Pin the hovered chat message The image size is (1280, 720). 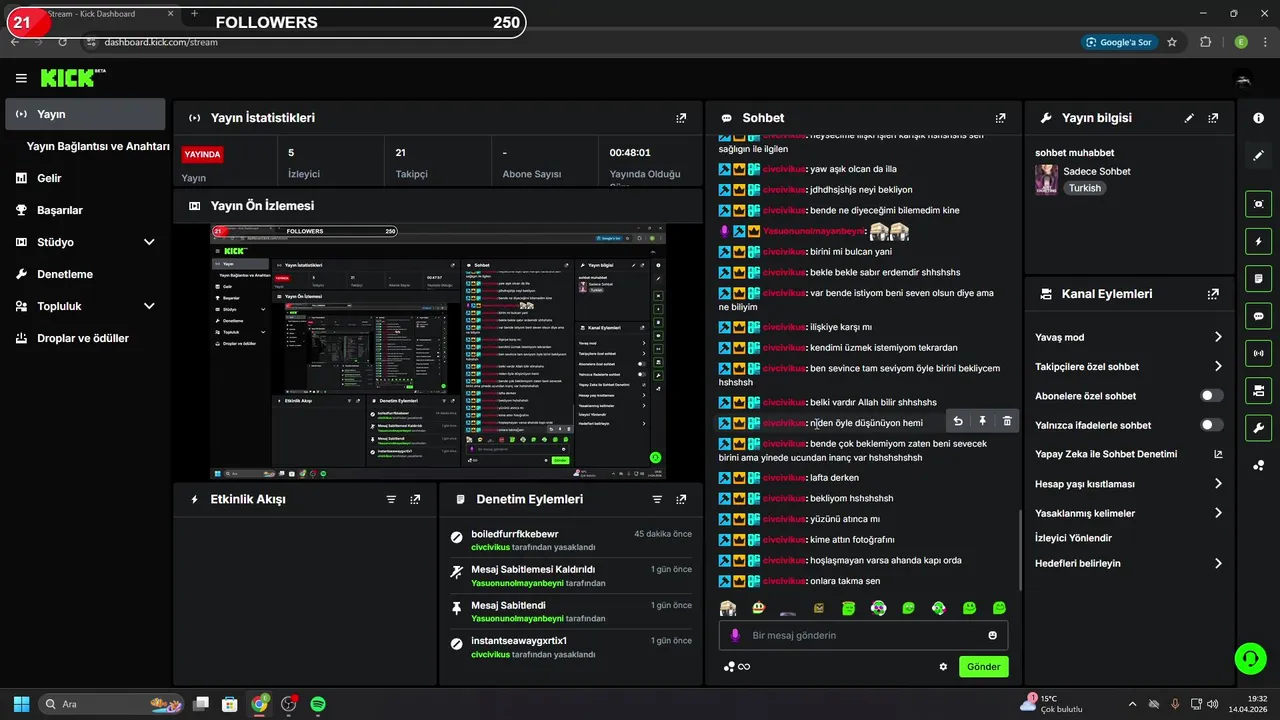(982, 422)
